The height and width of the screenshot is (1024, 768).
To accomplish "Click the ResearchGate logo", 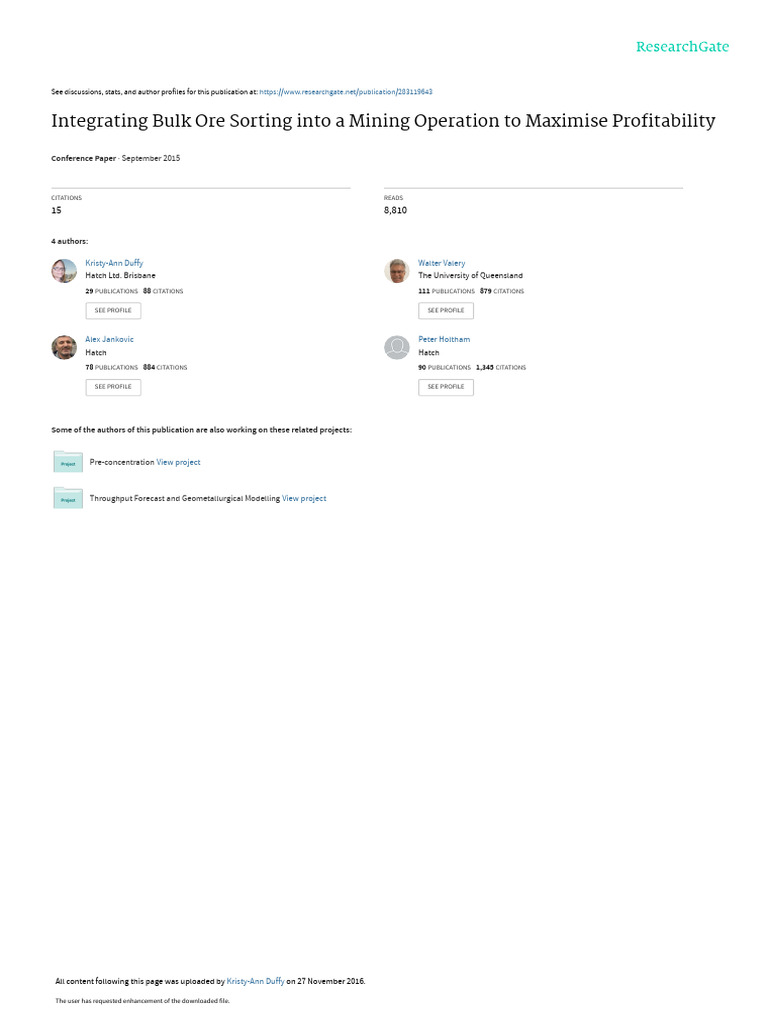I will [x=682, y=46].
